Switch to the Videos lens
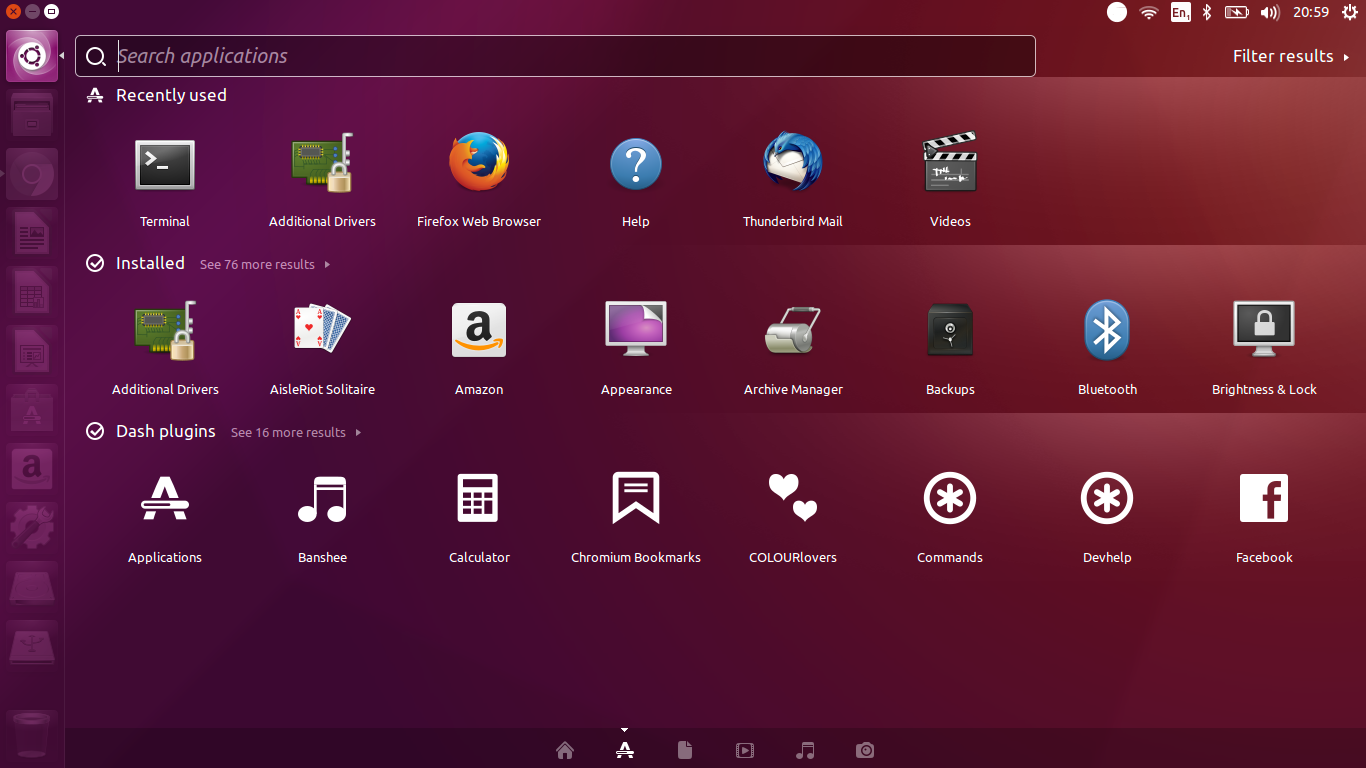The height and width of the screenshot is (768, 1366). [745, 750]
